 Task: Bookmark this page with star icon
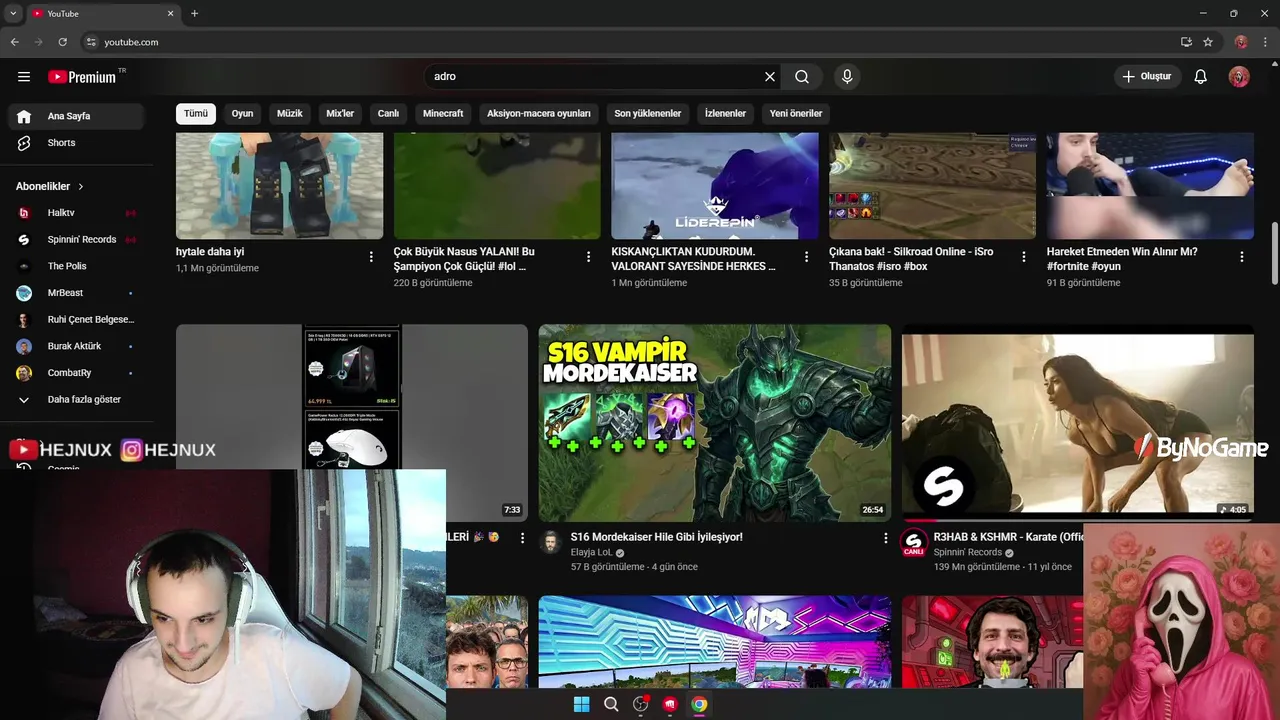(1208, 42)
